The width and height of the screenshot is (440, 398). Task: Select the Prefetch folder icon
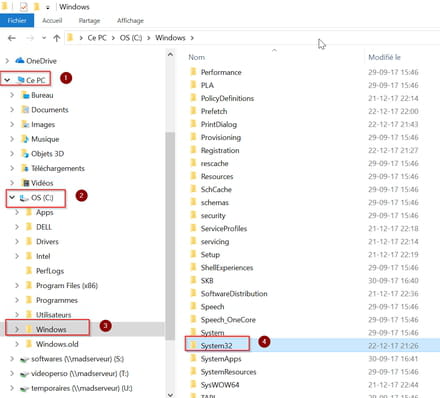click(x=193, y=111)
